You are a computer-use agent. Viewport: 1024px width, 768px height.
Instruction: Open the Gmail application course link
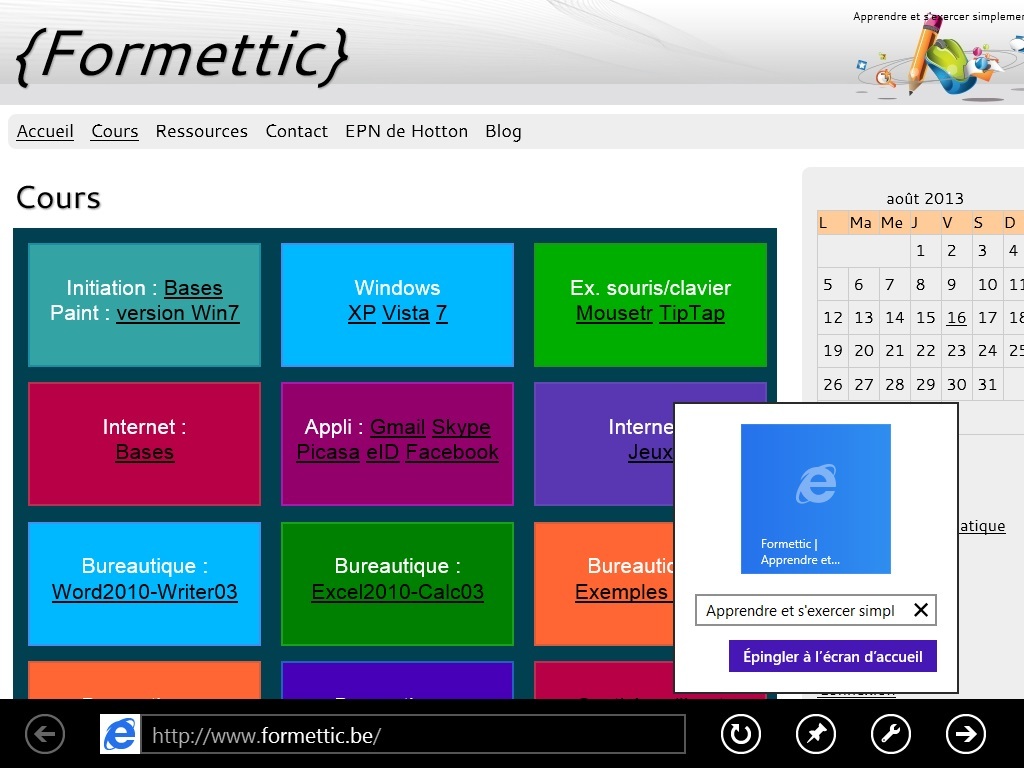click(x=398, y=427)
